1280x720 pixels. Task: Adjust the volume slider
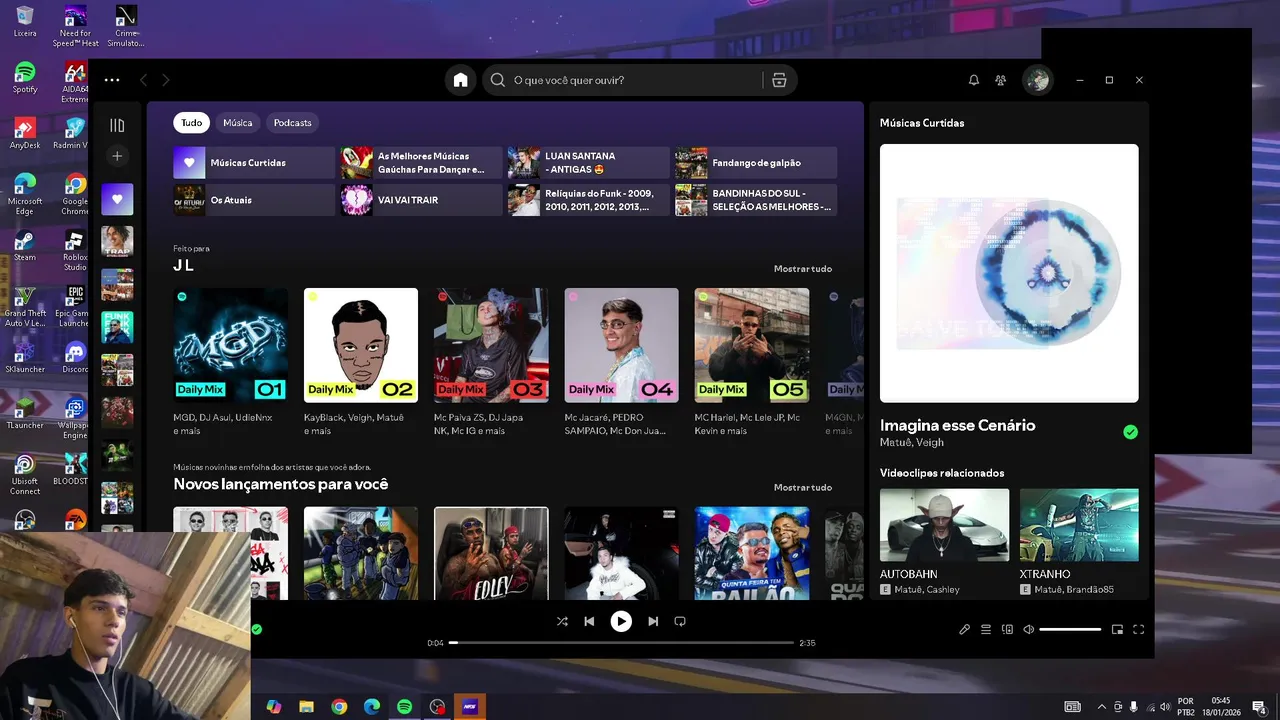pos(1070,630)
